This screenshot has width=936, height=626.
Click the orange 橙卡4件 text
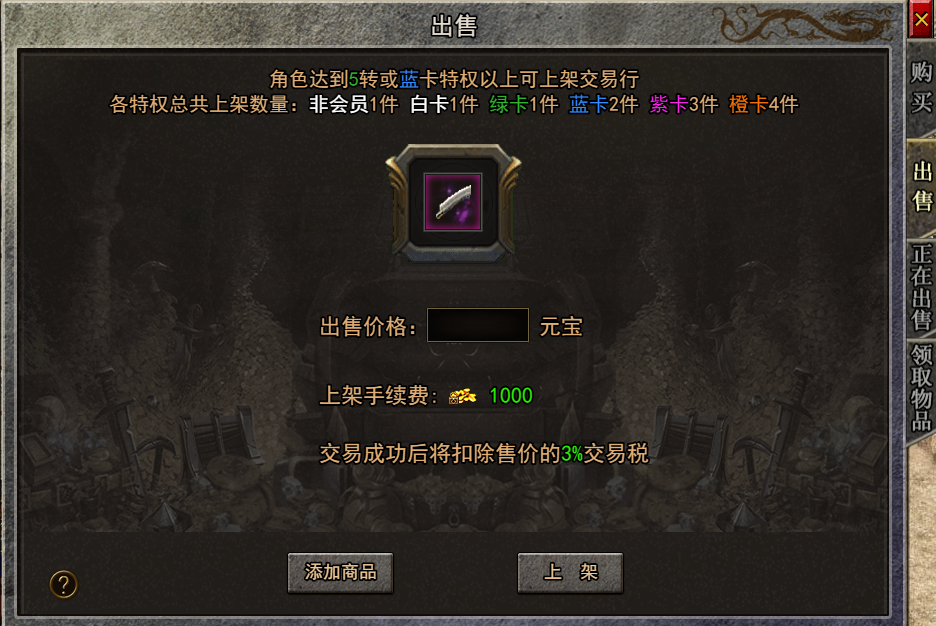[763, 105]
